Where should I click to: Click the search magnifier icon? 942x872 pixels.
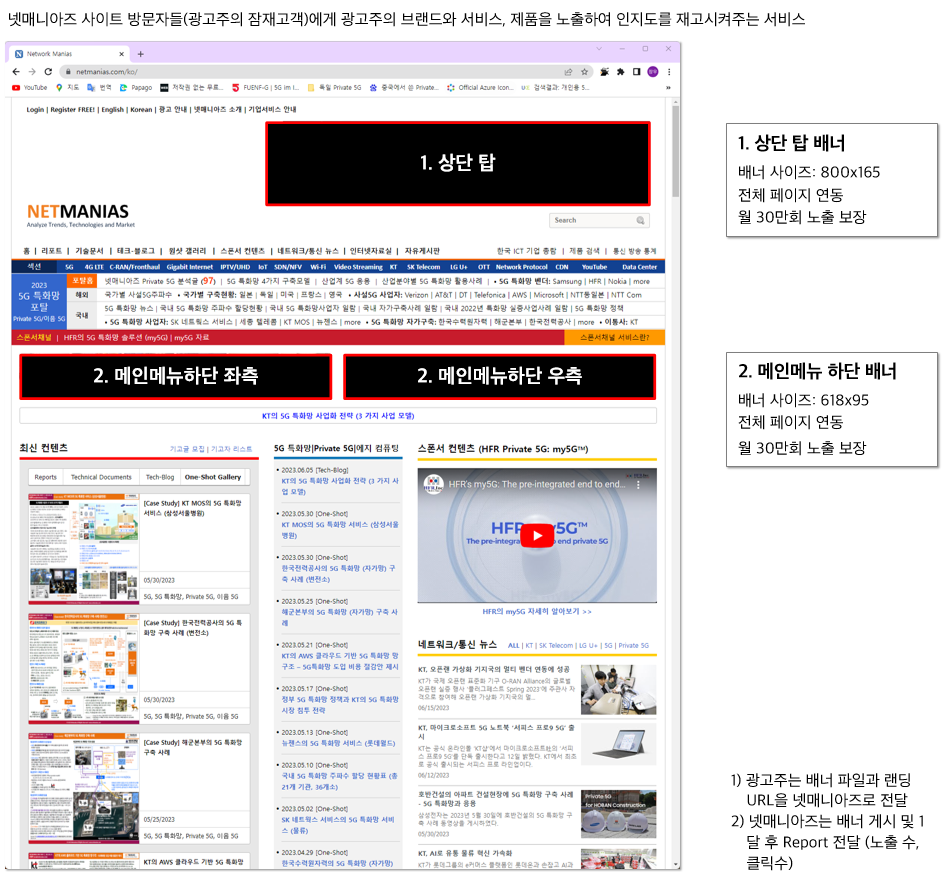(x=640, y=221)
